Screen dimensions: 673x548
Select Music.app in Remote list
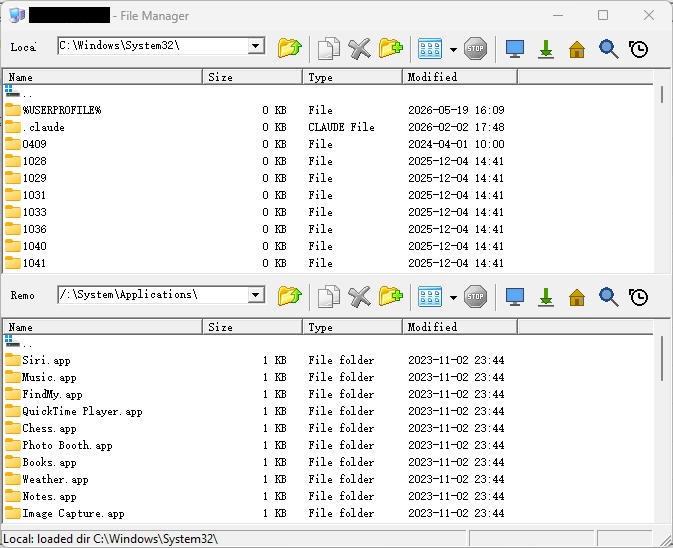41,377
